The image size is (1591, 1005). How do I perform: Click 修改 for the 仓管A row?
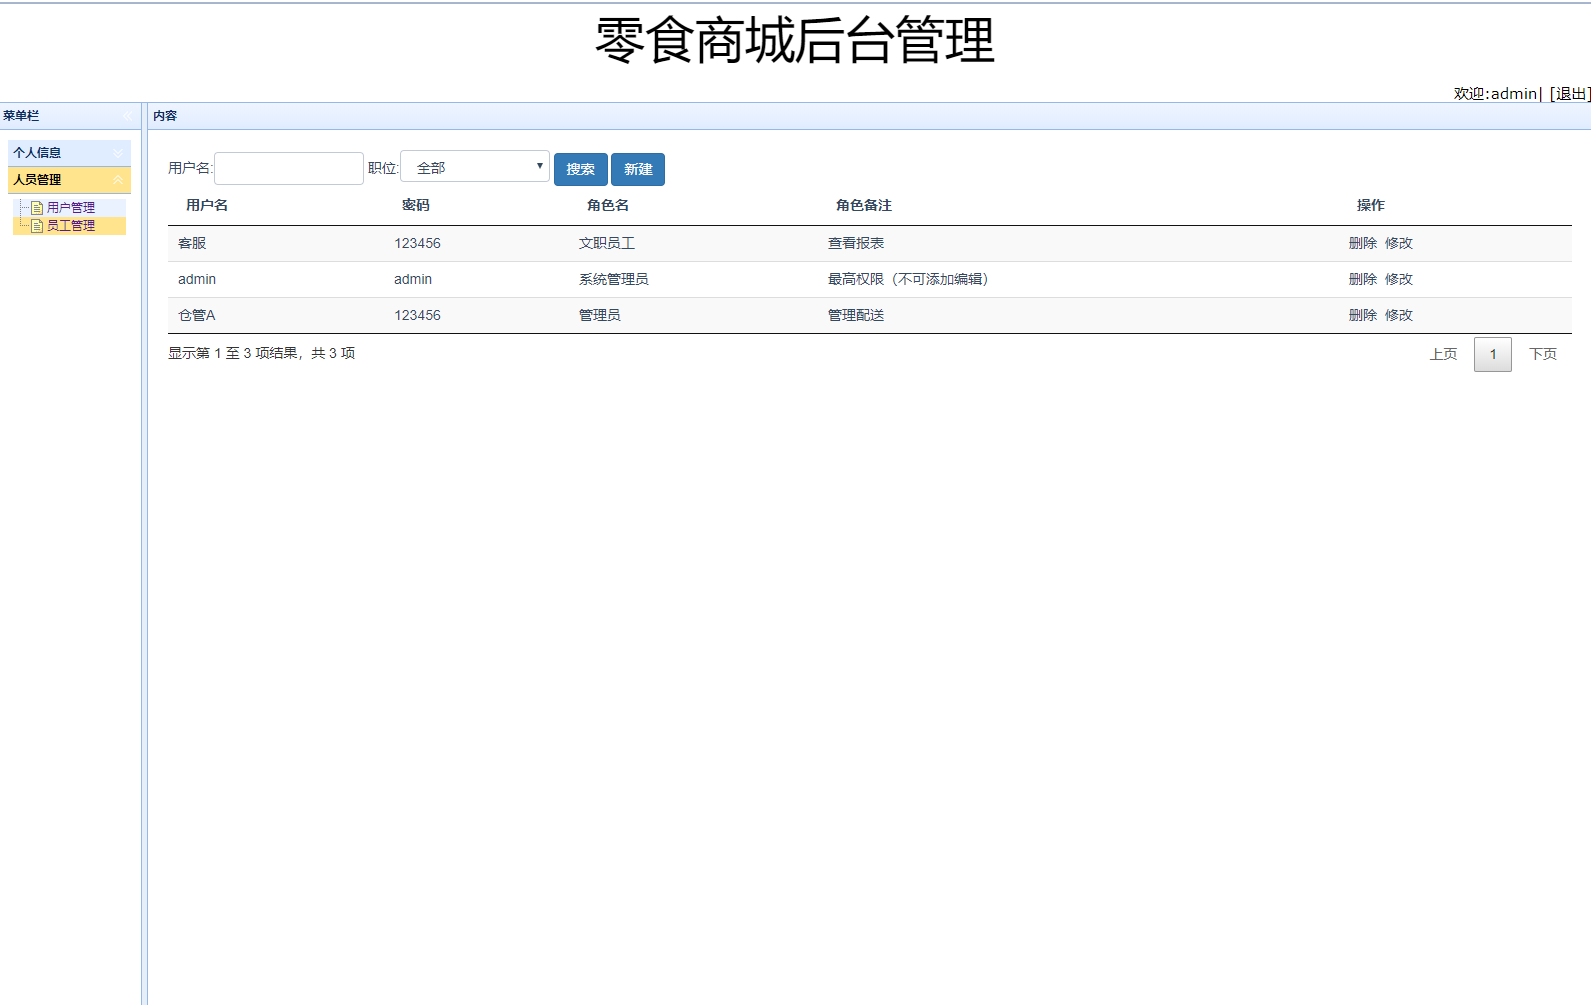click(x=1399, y=315)
